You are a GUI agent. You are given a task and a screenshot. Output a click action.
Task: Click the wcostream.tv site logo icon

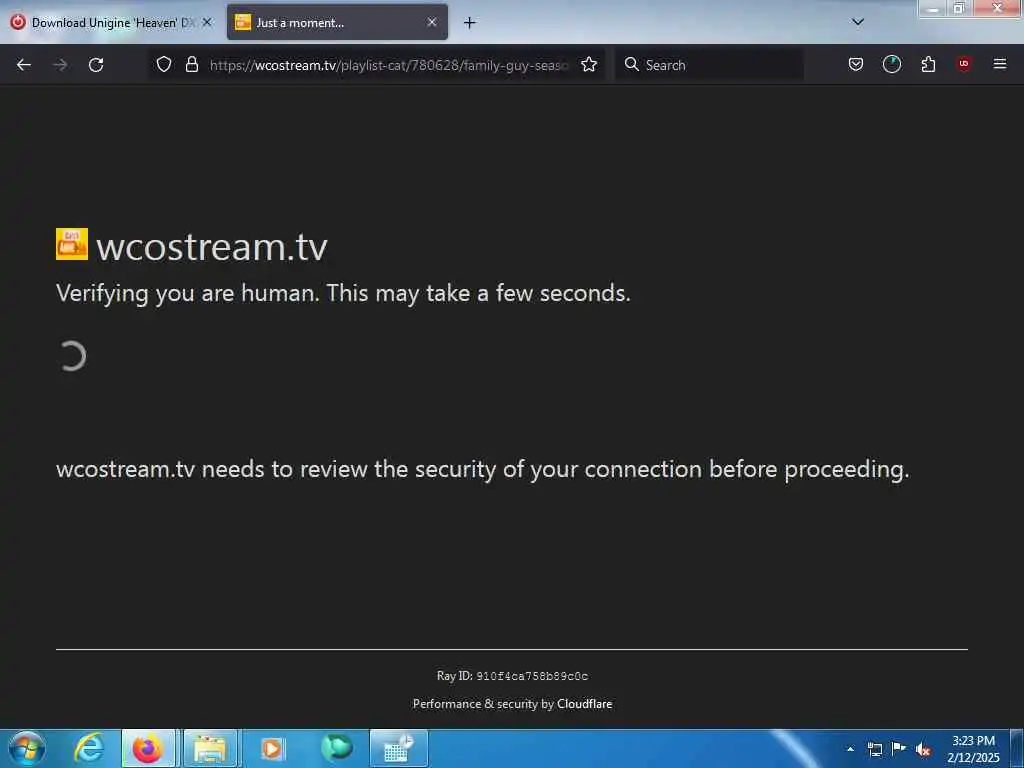[x=72, y=244]
